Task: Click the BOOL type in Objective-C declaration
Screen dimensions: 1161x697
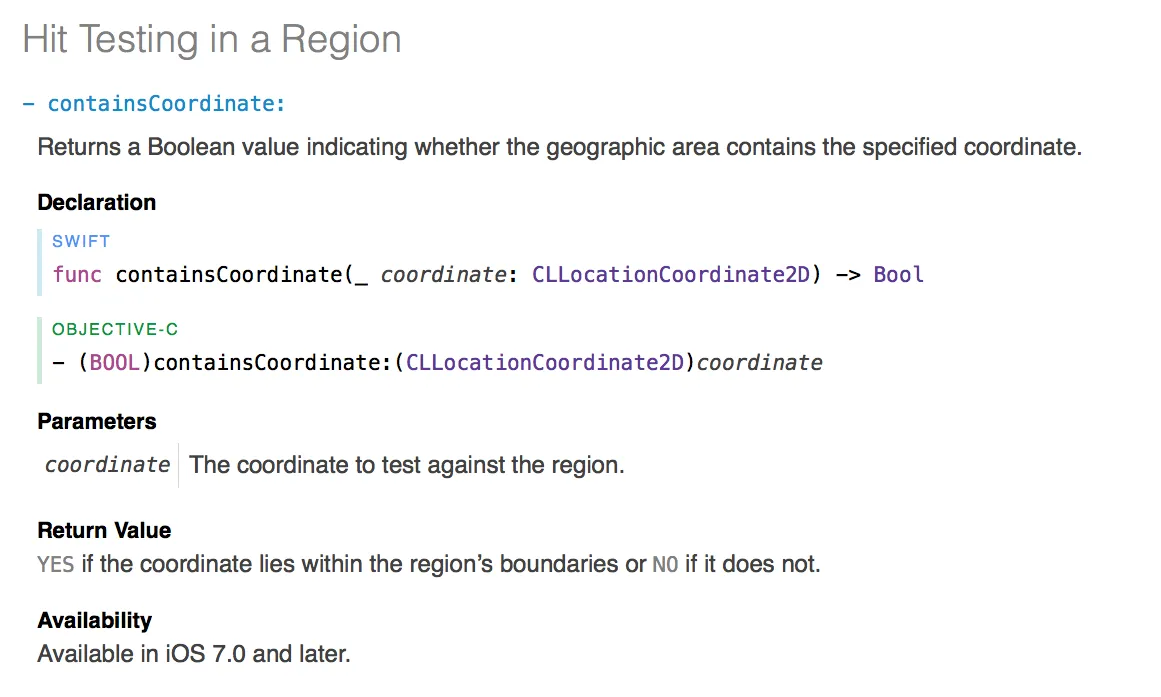Action: tap(115, 363)
